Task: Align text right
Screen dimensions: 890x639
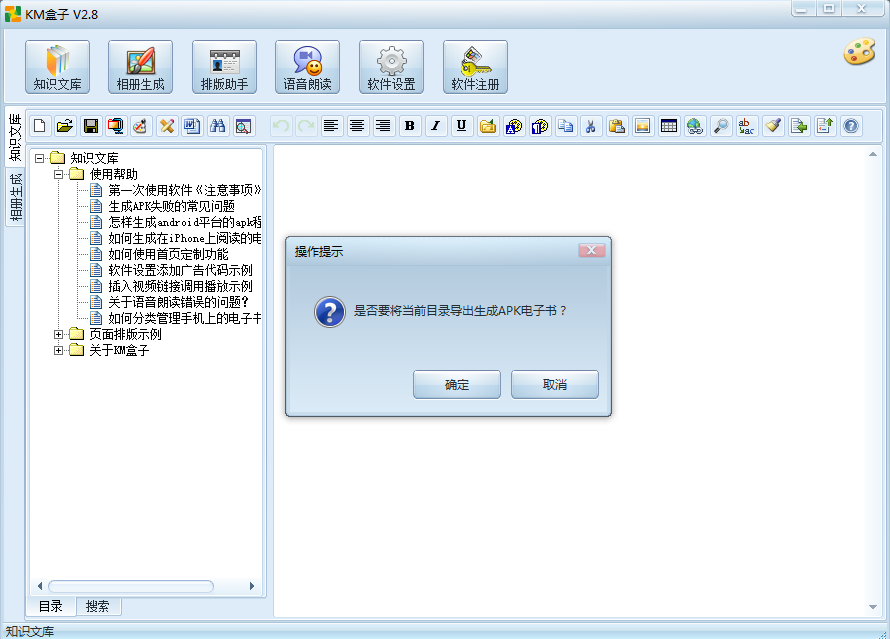Action: pyautogui.click(x=383, y=126)
